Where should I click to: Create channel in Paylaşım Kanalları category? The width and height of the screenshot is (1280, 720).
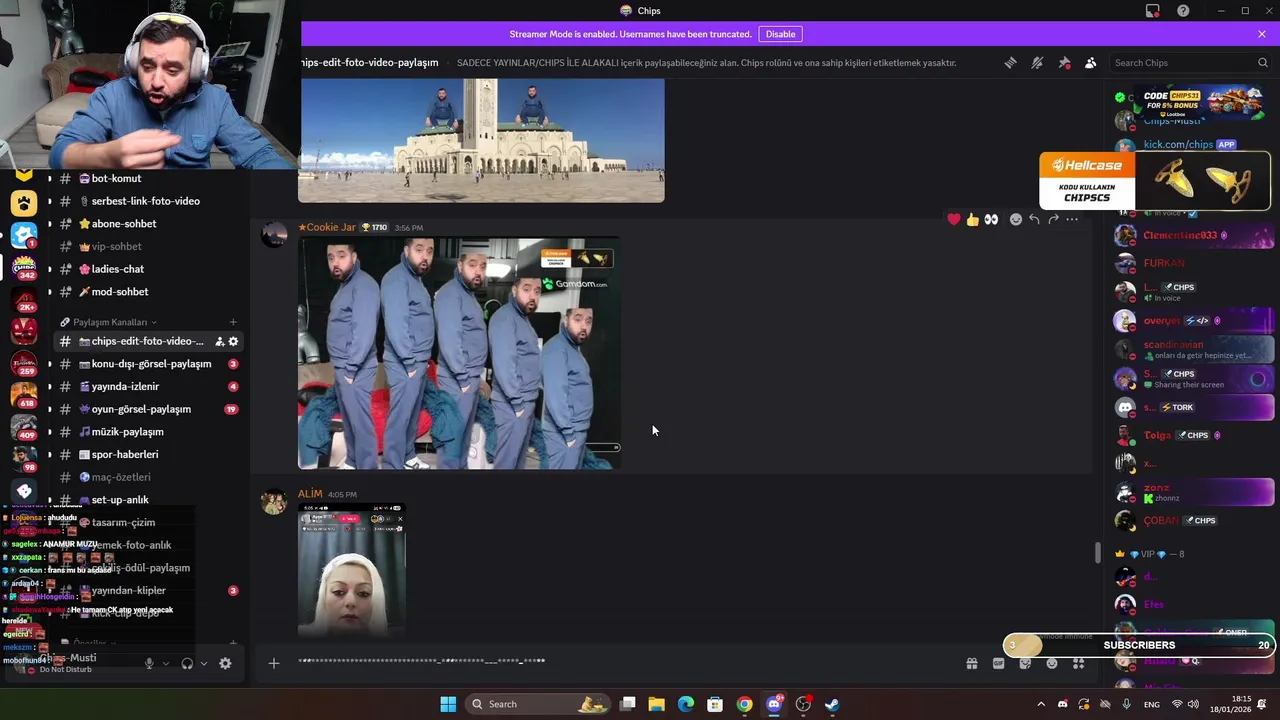[233, 322]
